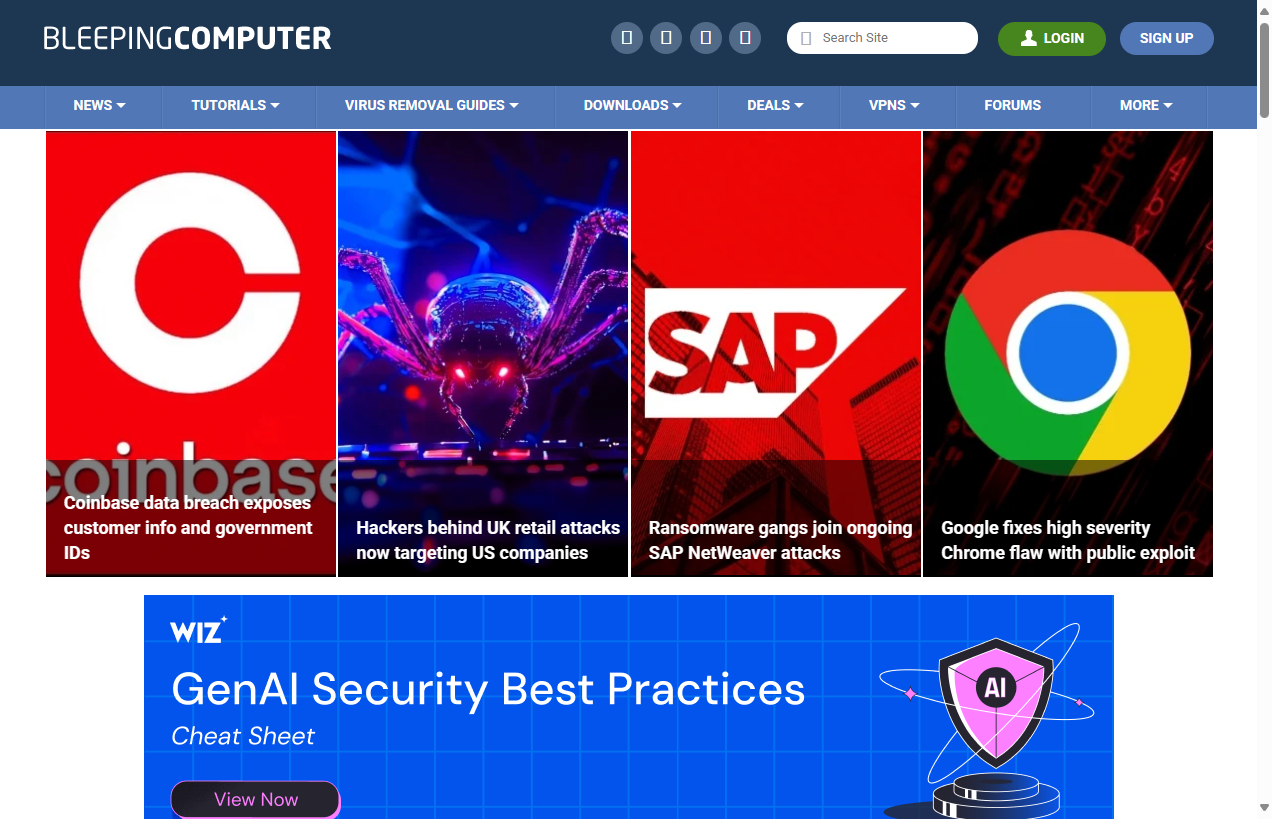Expand the News dropdown menu
This screenshot has height=819, width=1272.
pos(99,105)
